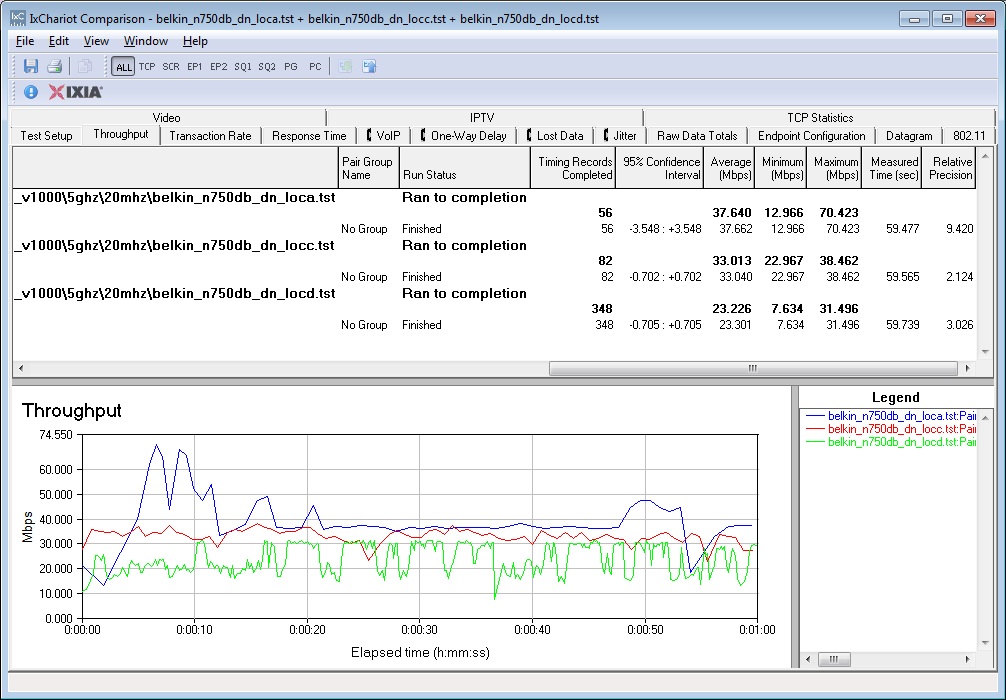Switch to the Throughput tab
Image resolution: width=1006 pixels, height=700 pixels.
coord(121,134)
